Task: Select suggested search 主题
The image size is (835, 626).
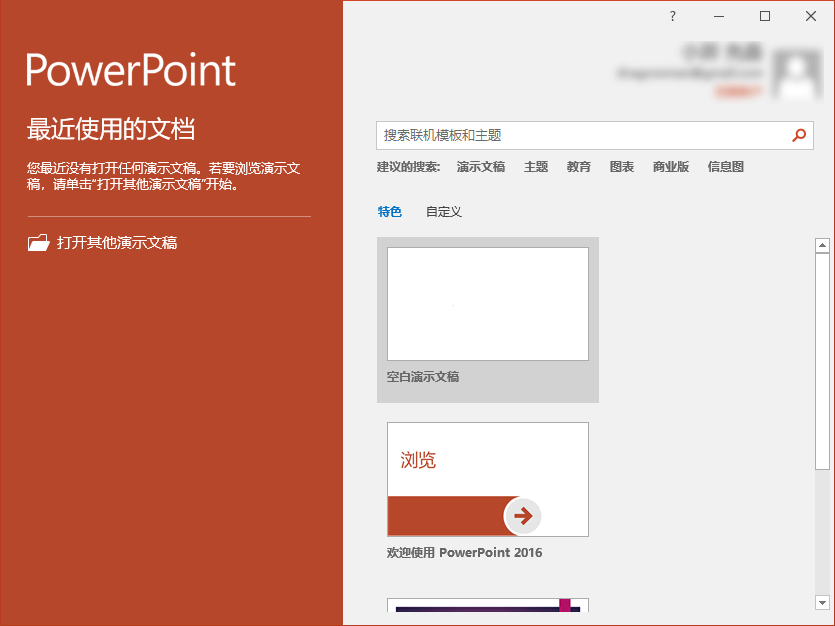Action: pyautogui.click(x=536, y=167)
